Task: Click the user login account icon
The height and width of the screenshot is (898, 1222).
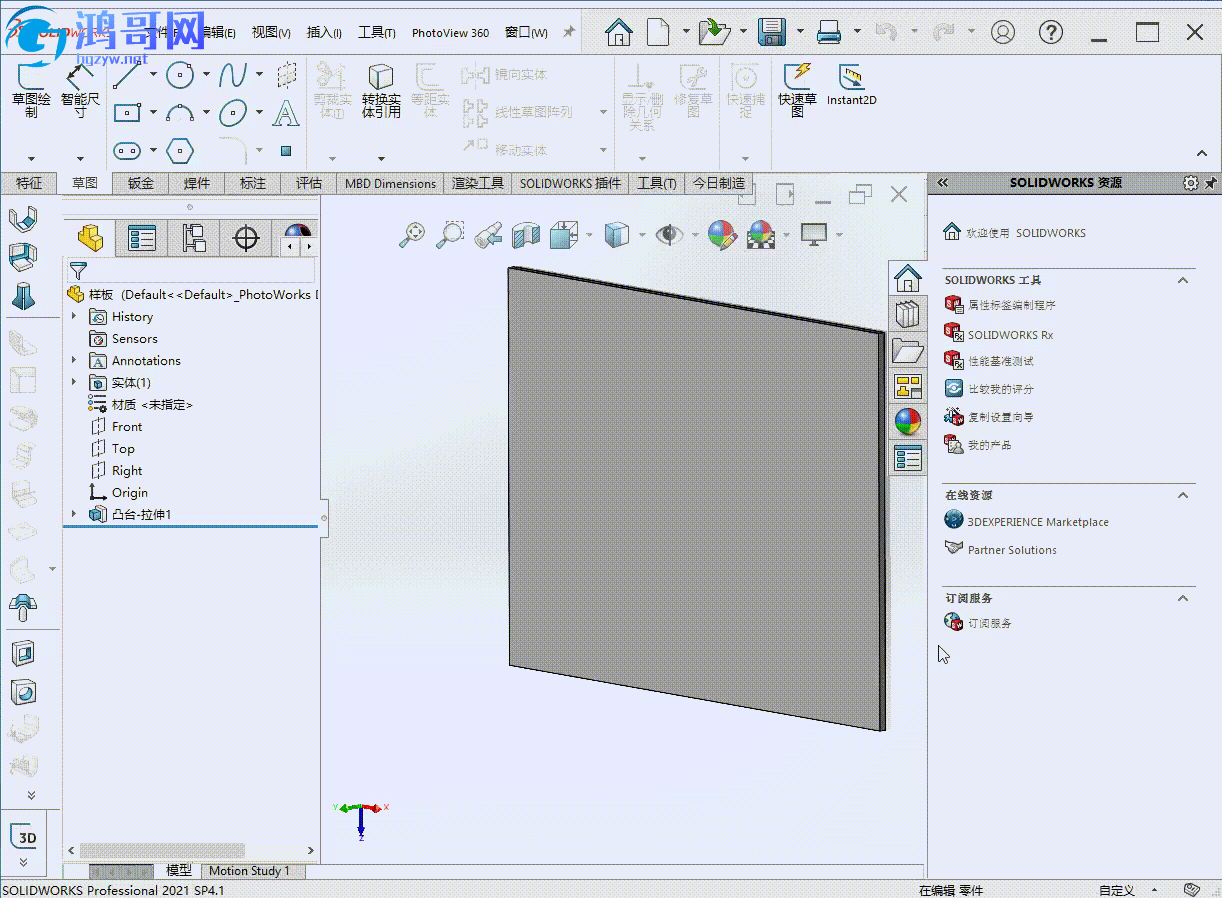Action: (x=1003, y=32)
